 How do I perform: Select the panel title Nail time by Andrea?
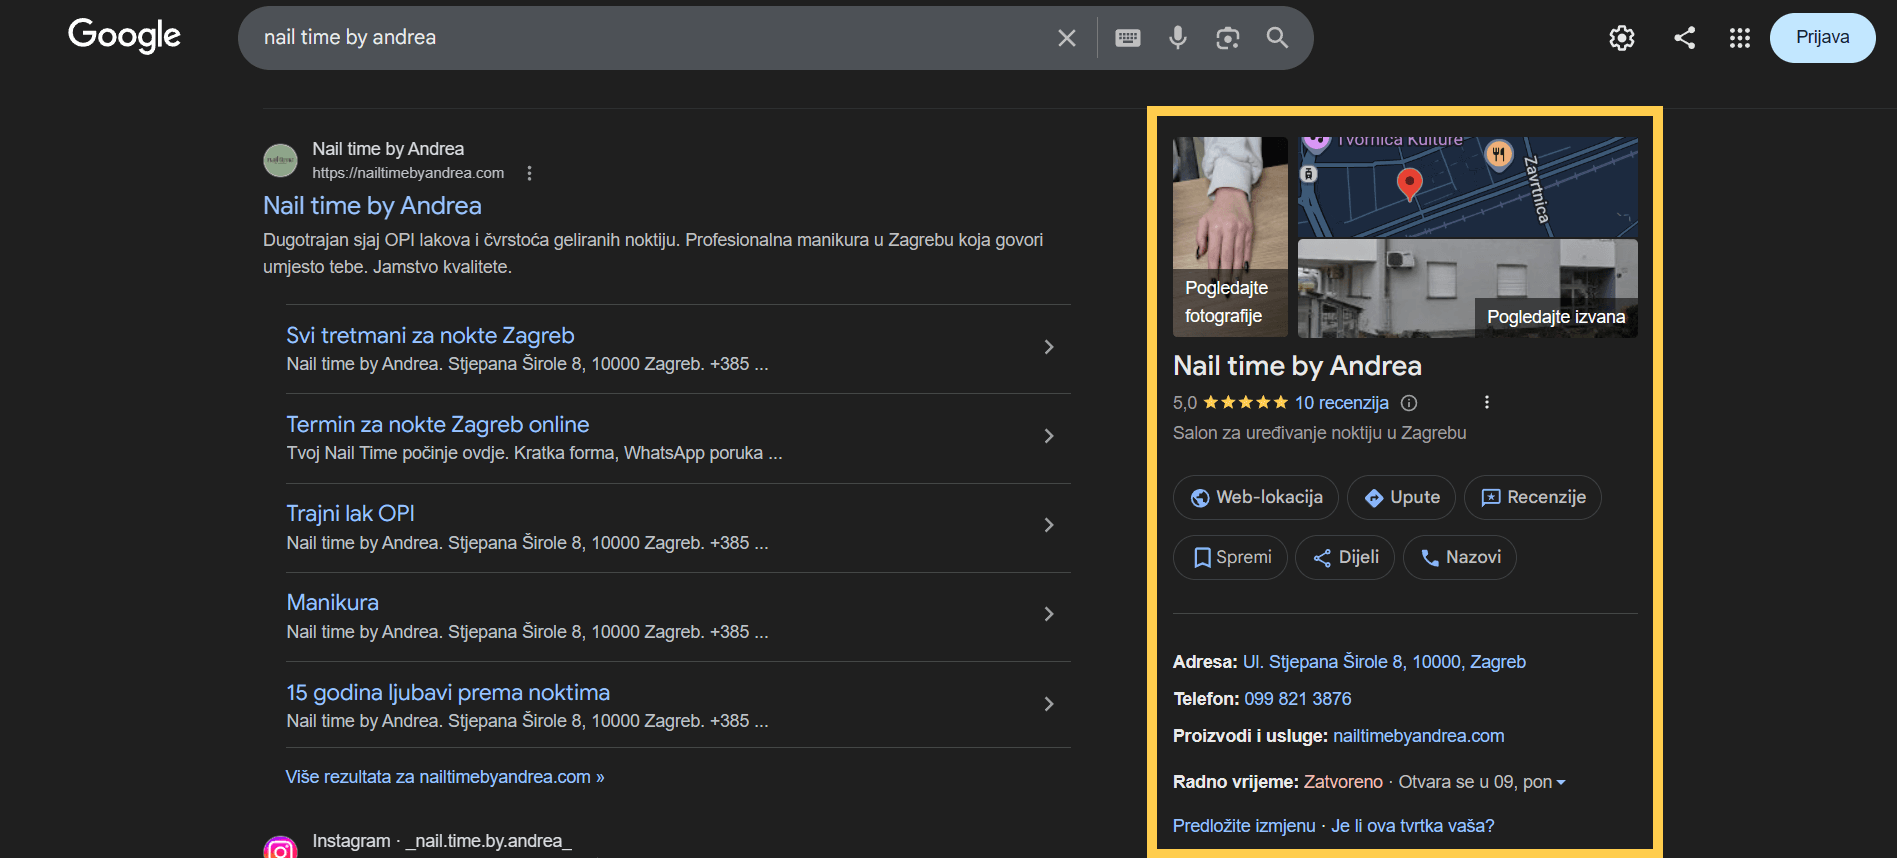[1297, 366]
